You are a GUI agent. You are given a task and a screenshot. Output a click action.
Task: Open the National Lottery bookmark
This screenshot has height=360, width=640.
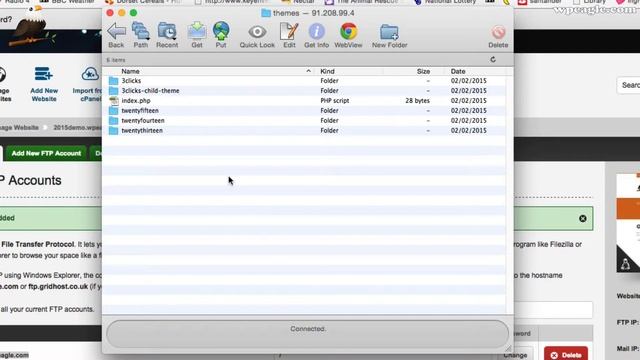(x=445, y=2)
